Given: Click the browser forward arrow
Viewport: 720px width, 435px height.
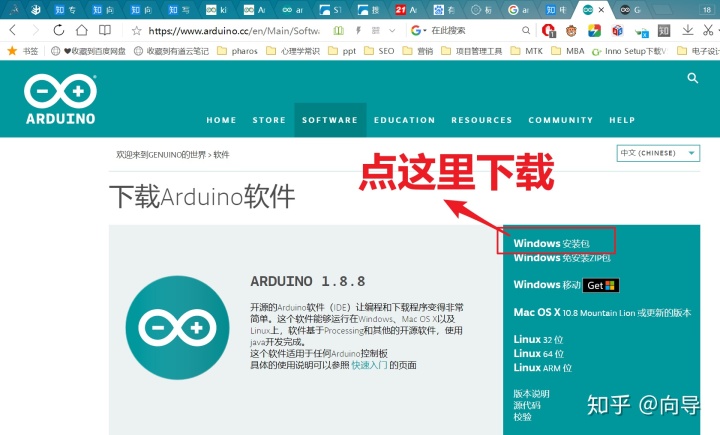Looking at the screenshot, I should [x=35, y=30].
